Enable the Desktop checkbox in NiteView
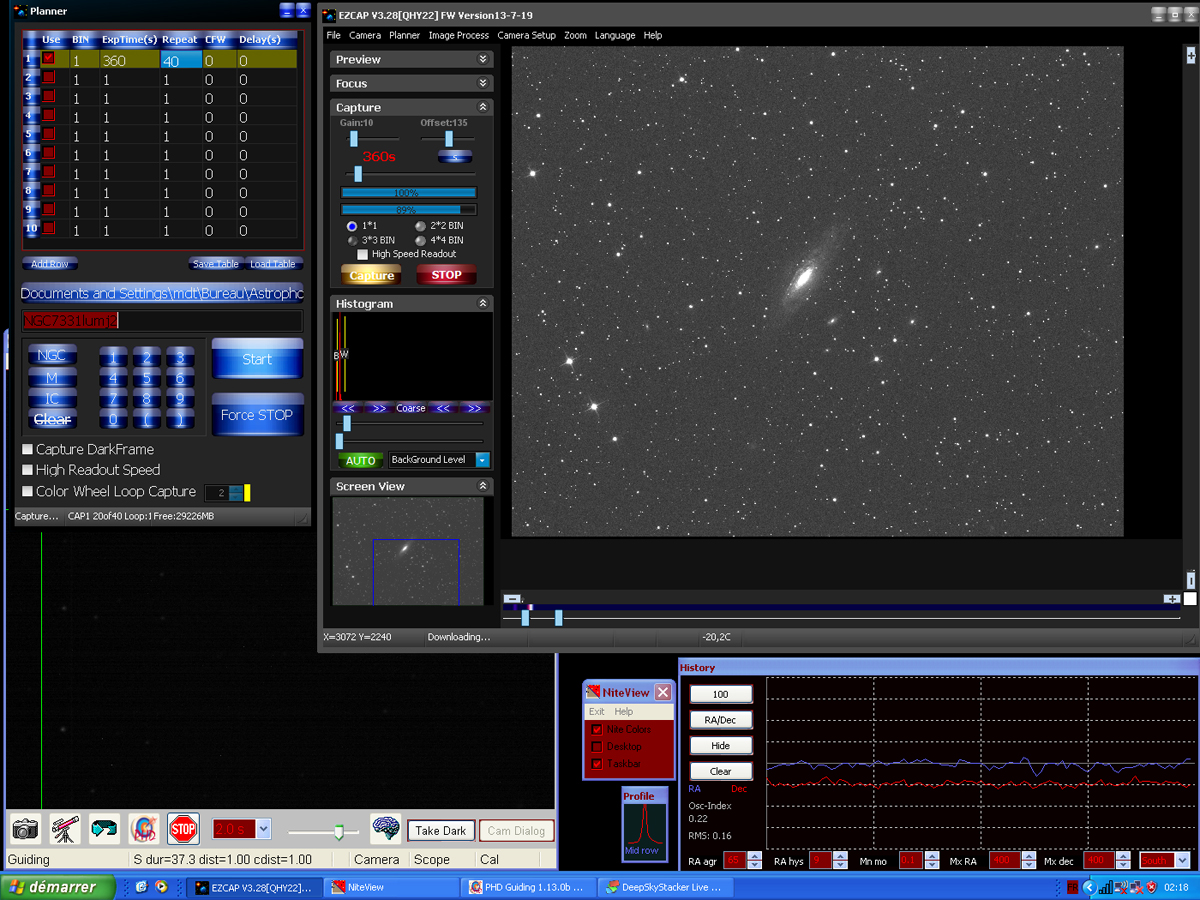1200x900 pixels. click(x=597, y=746)
